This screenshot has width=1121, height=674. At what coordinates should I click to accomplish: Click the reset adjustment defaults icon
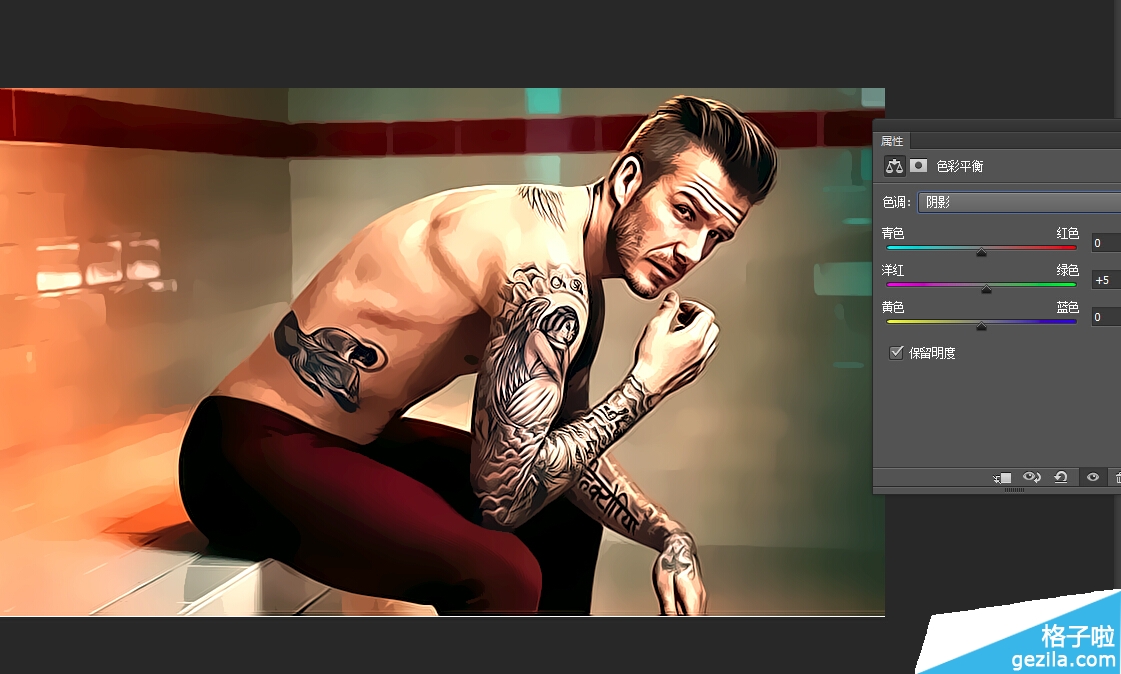[1061, 478]
